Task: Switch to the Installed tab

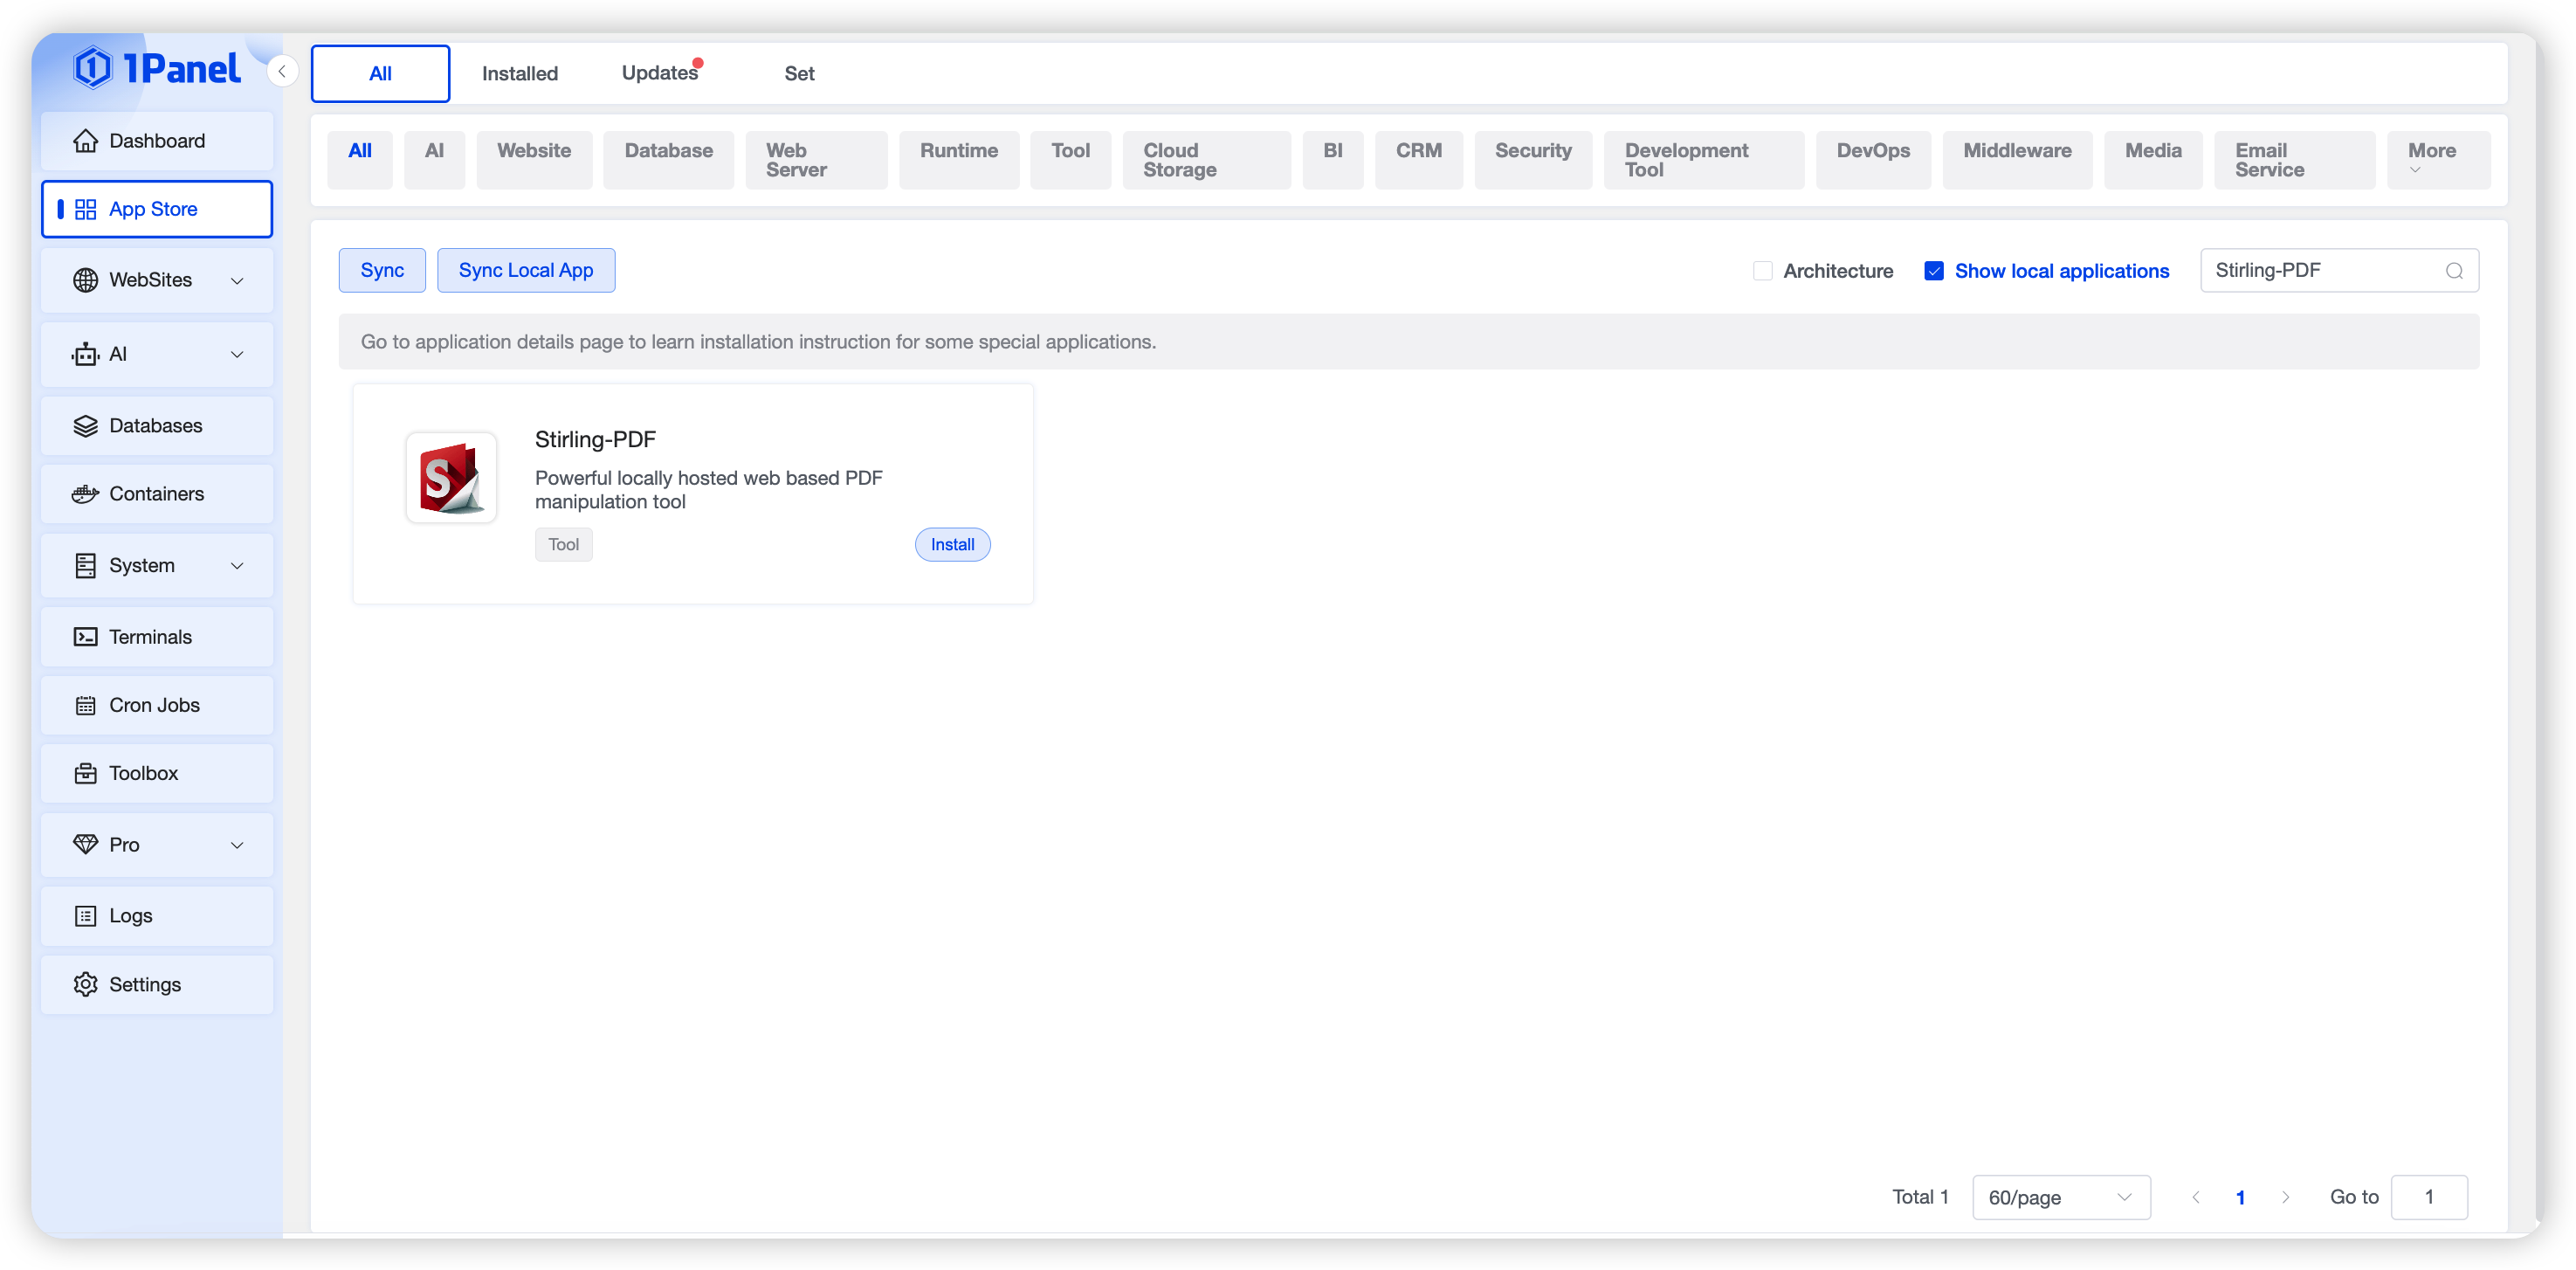Action: coord(519,74)
